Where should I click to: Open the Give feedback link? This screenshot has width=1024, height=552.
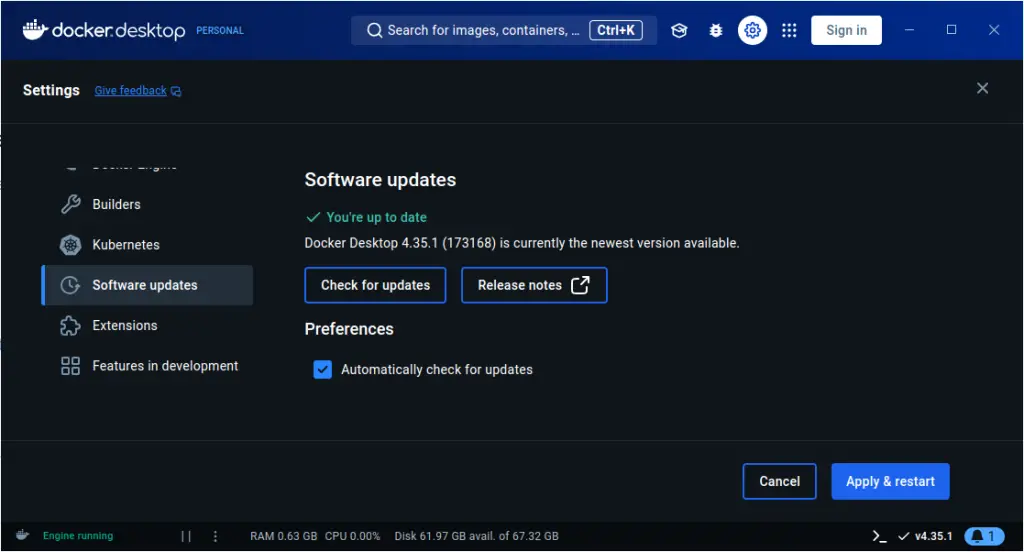click(131, 91)
